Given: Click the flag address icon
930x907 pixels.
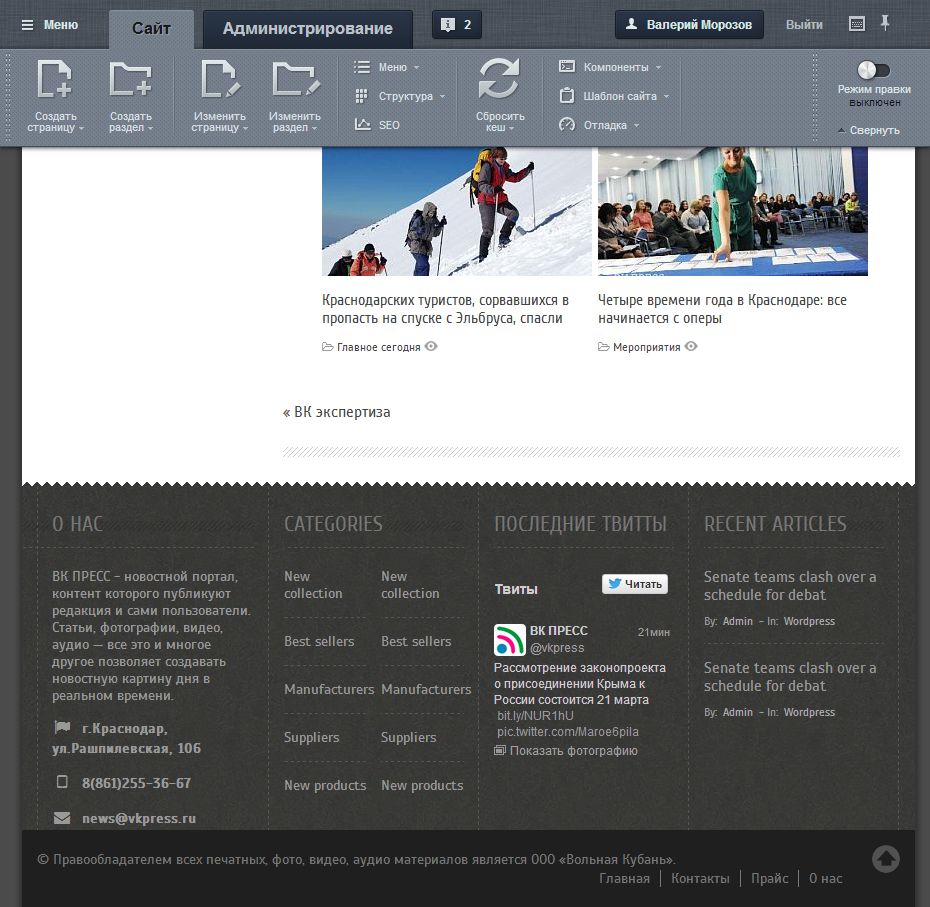Looking at the screenshot, I should 62,727.
